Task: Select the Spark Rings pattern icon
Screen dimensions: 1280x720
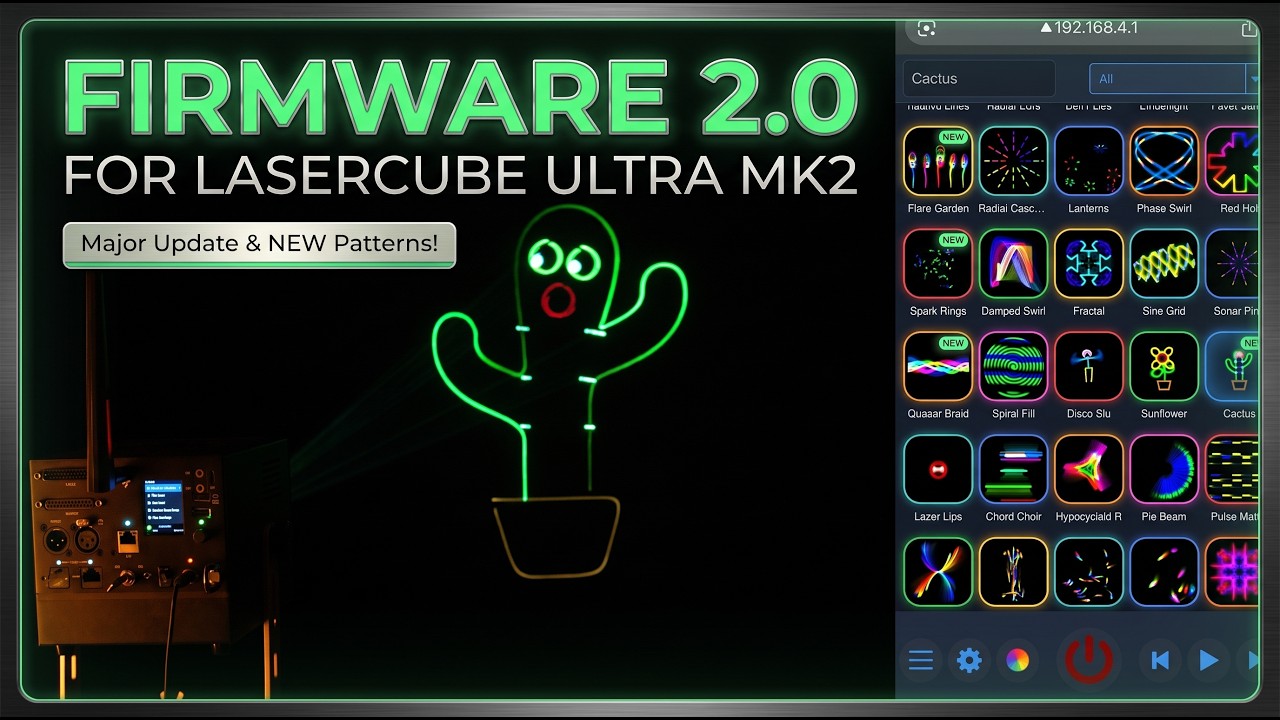Action: (x=938, y=263)
